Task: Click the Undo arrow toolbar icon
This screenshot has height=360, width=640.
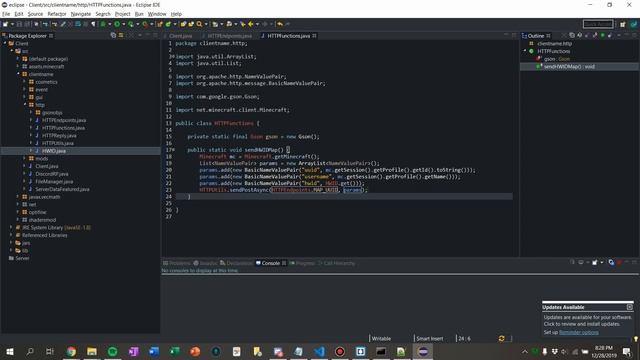Action: coord(280,24)
